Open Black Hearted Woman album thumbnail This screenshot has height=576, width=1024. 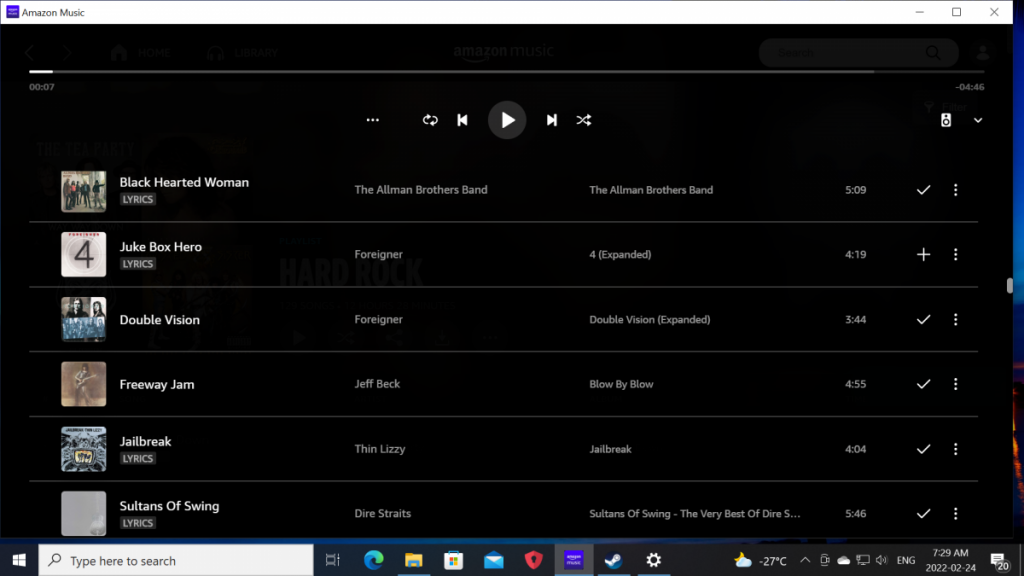(84, 191)
